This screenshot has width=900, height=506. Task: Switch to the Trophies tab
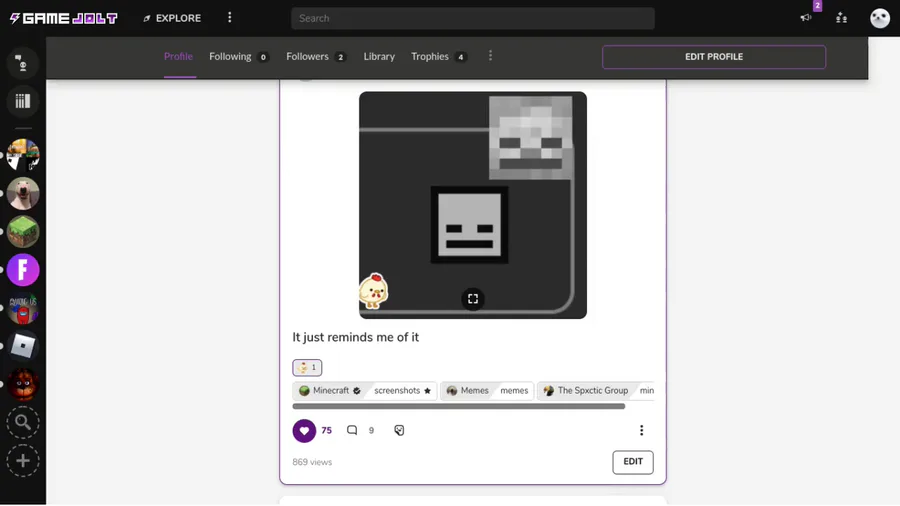pyautogui.click(x=439, y=57)
